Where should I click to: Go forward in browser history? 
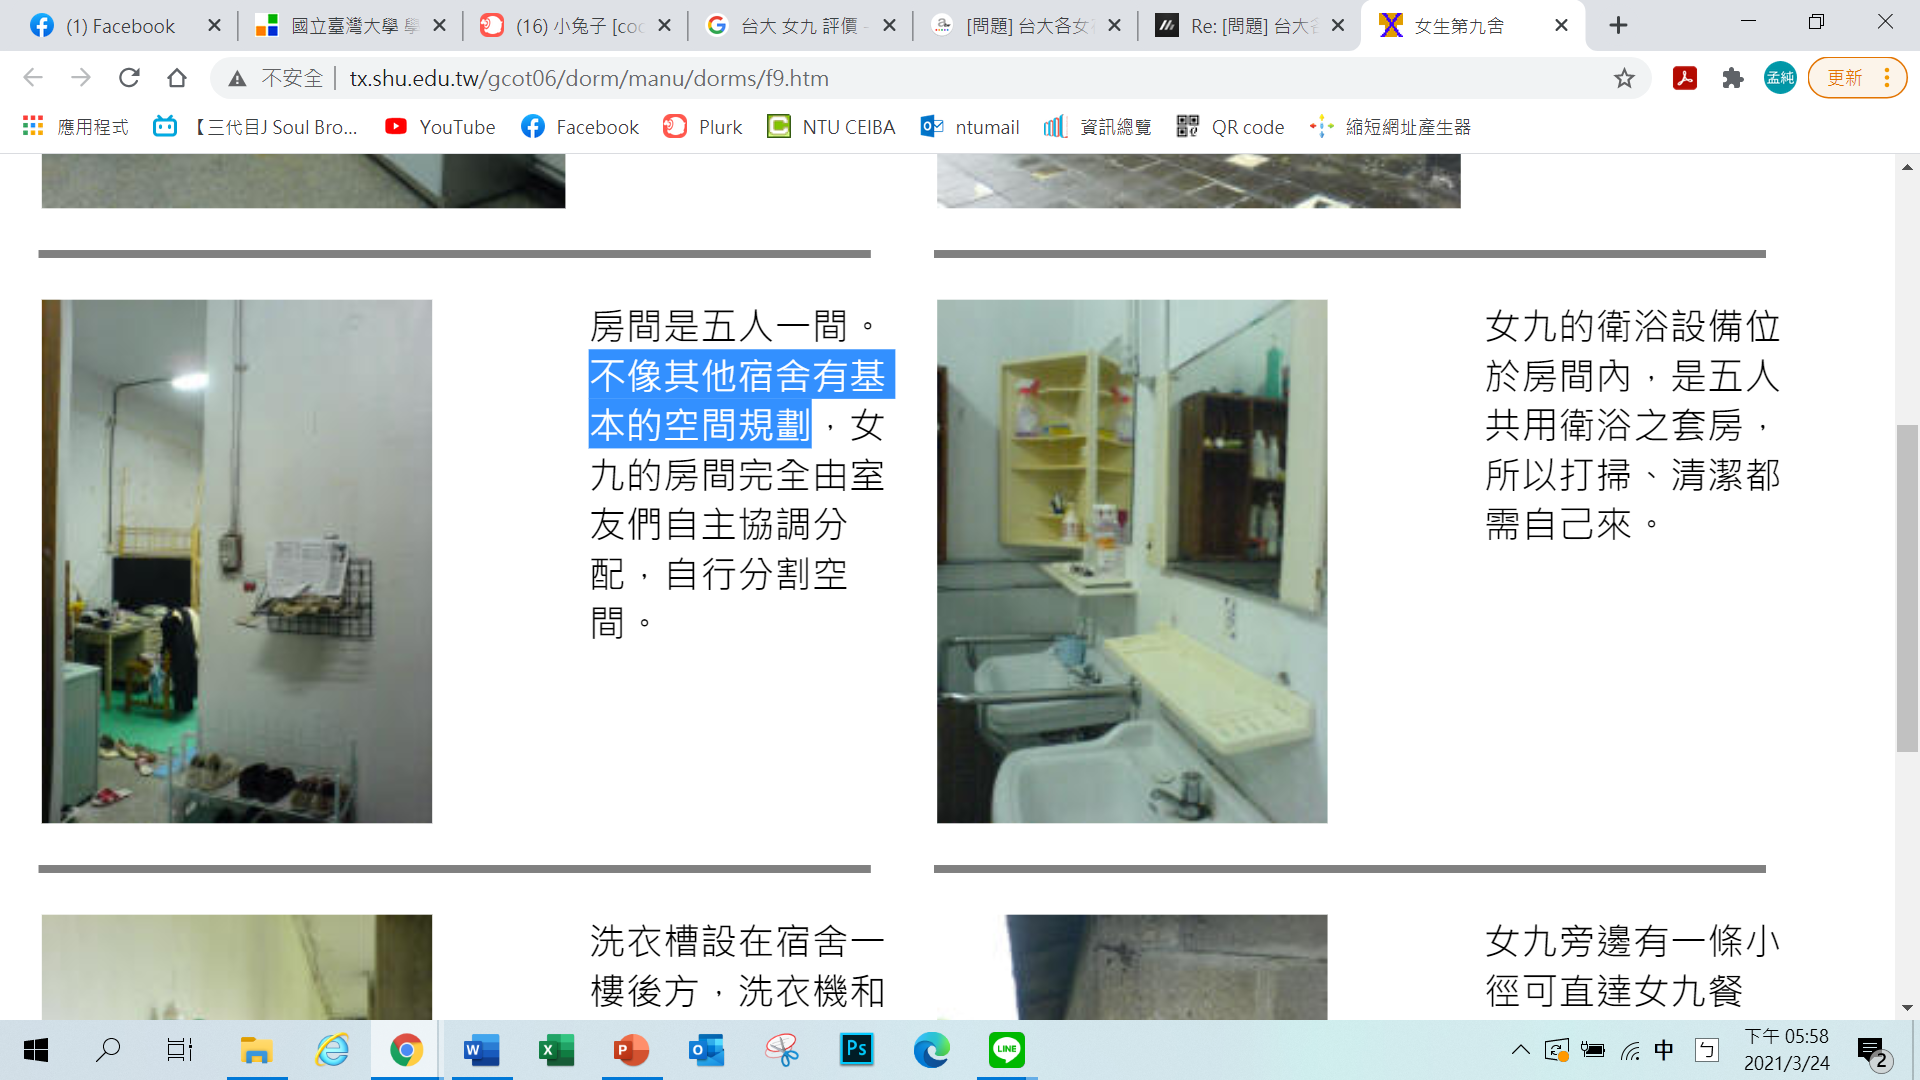point(81,78)
